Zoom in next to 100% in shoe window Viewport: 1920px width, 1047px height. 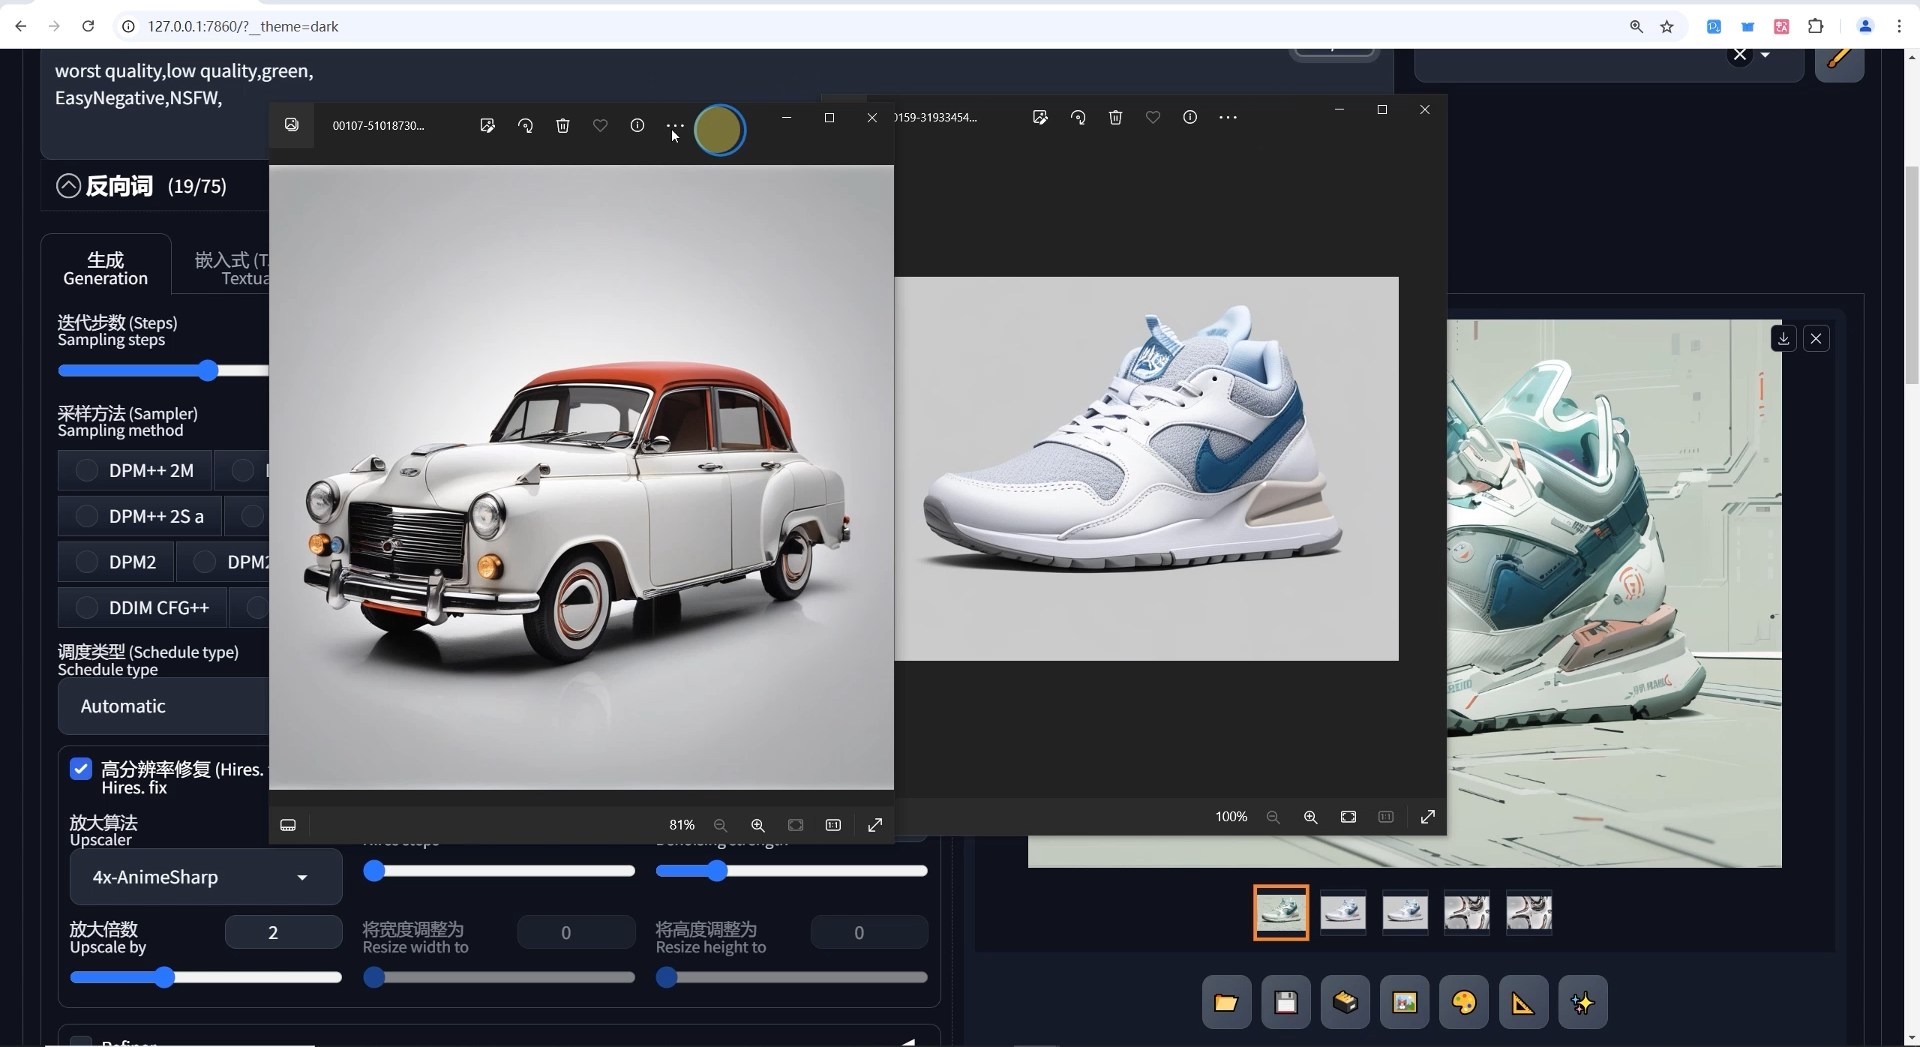pos(1310,817)
